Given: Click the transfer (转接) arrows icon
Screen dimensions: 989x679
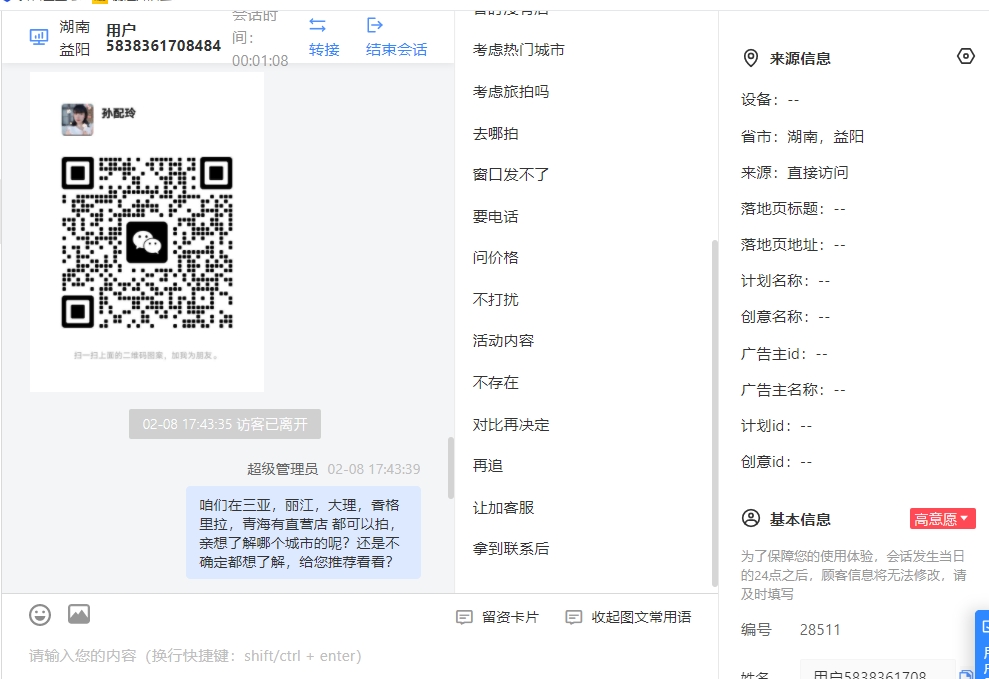Looking at the screenshot, I should click(317, 25).
